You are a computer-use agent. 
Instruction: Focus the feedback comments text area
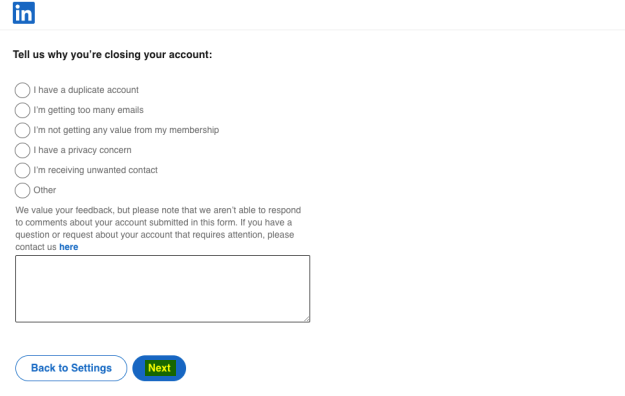pos(163,289)
